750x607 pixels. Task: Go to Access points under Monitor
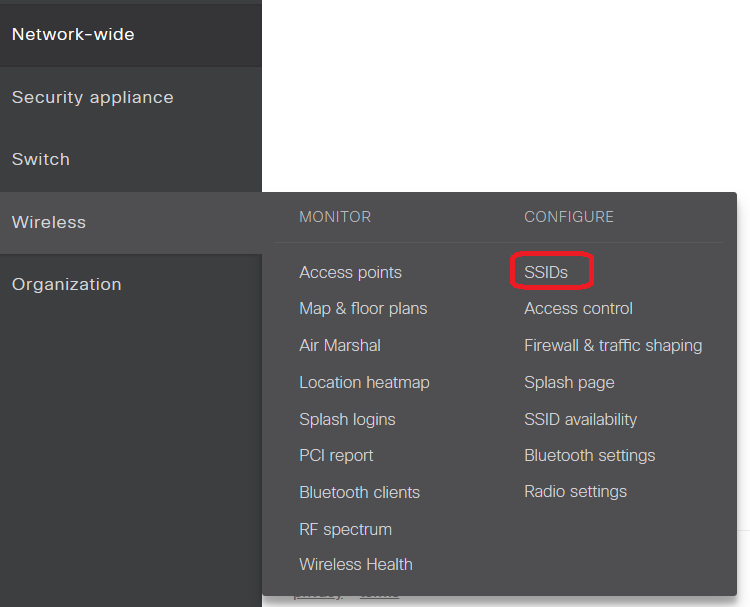[350, 272]
